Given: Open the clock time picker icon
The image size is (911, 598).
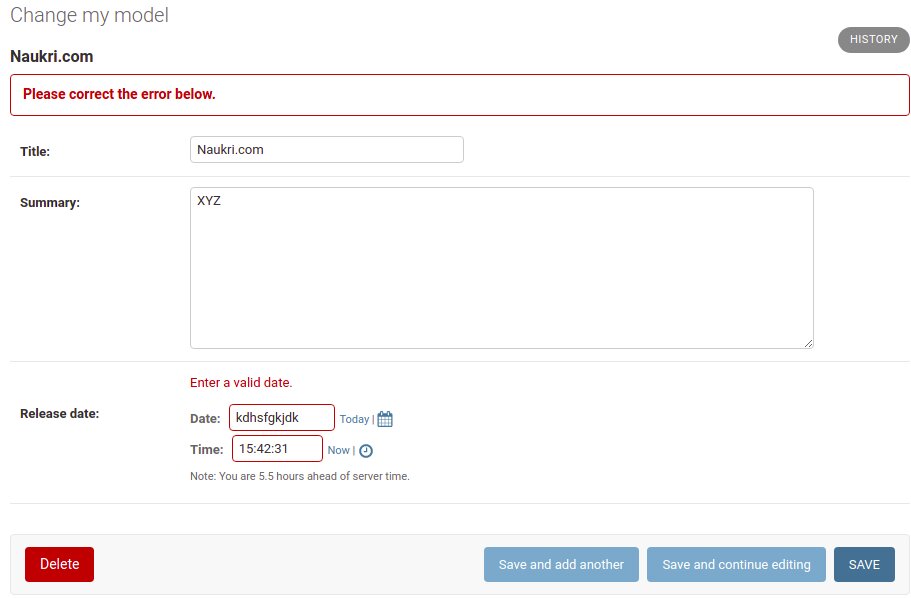Looking at the screenshot, I should (x=366, y=450).
